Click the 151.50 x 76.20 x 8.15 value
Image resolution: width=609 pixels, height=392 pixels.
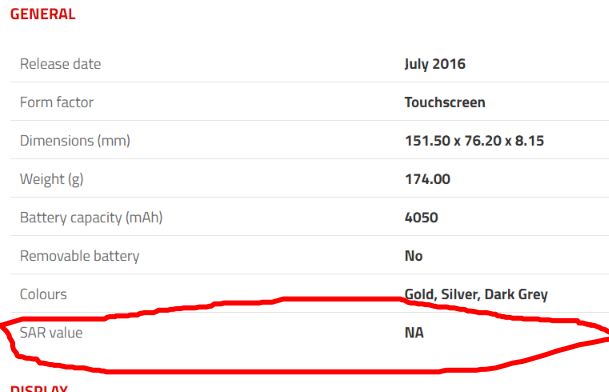tap(474, 141)
